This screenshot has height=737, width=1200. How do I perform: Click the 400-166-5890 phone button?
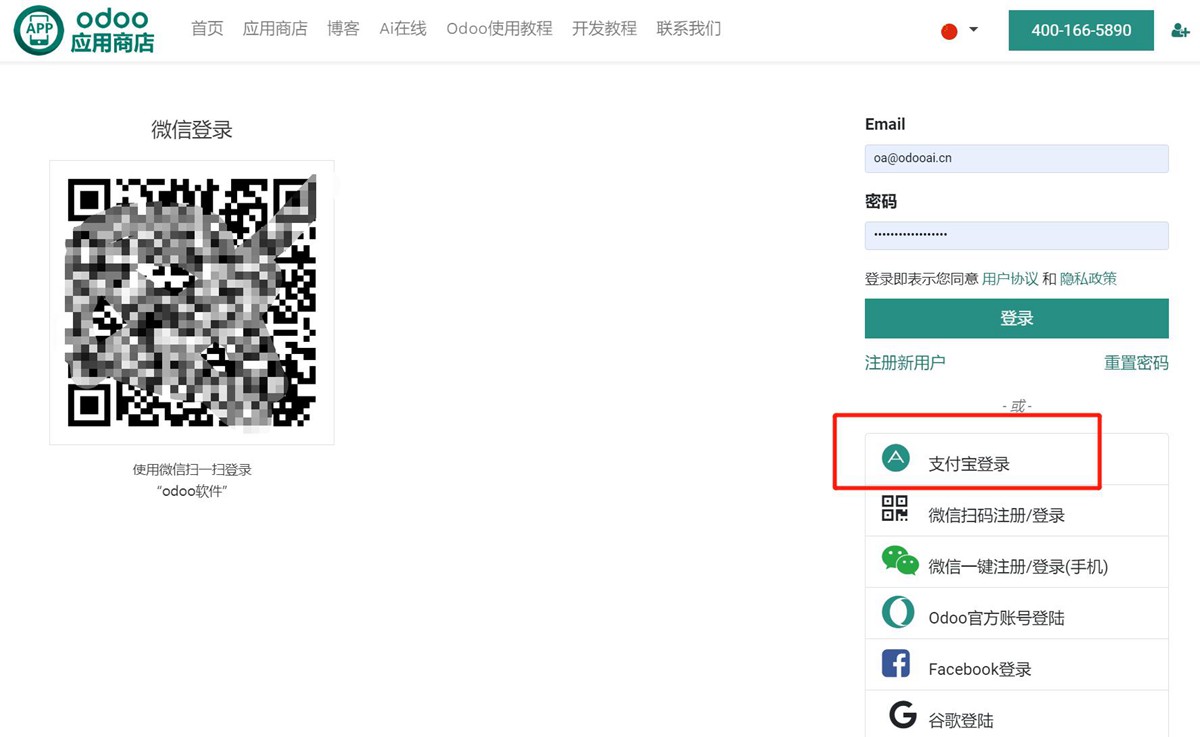pyautogui.click(x=1081, y=30)
